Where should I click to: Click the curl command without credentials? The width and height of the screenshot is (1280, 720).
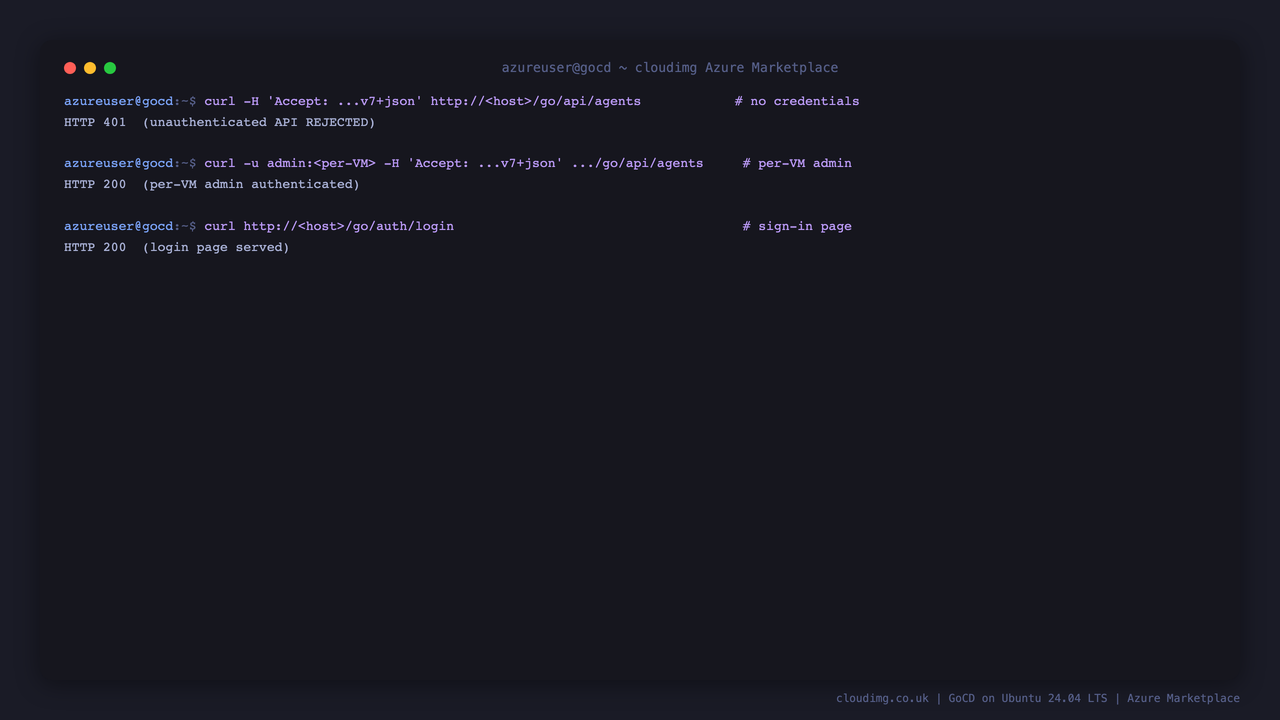[422, 101]
